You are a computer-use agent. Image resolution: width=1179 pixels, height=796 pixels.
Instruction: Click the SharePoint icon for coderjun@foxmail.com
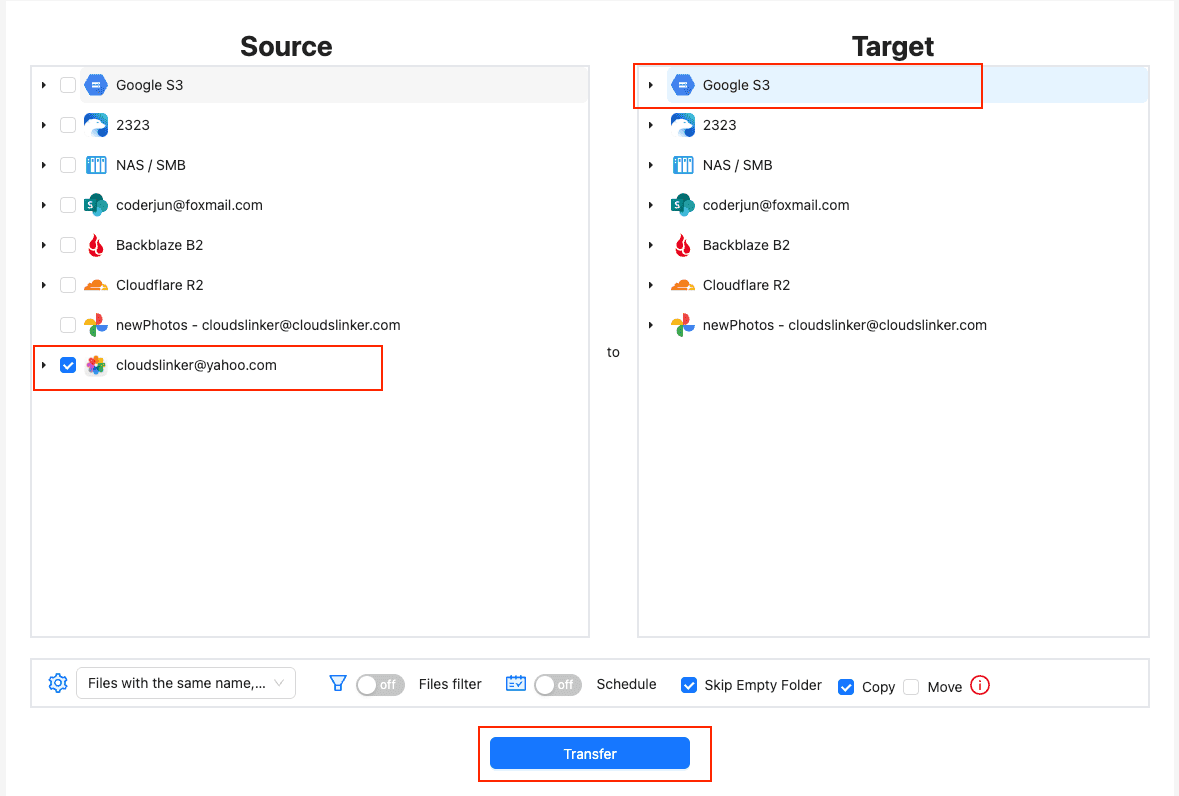click(x=96, y=205)
